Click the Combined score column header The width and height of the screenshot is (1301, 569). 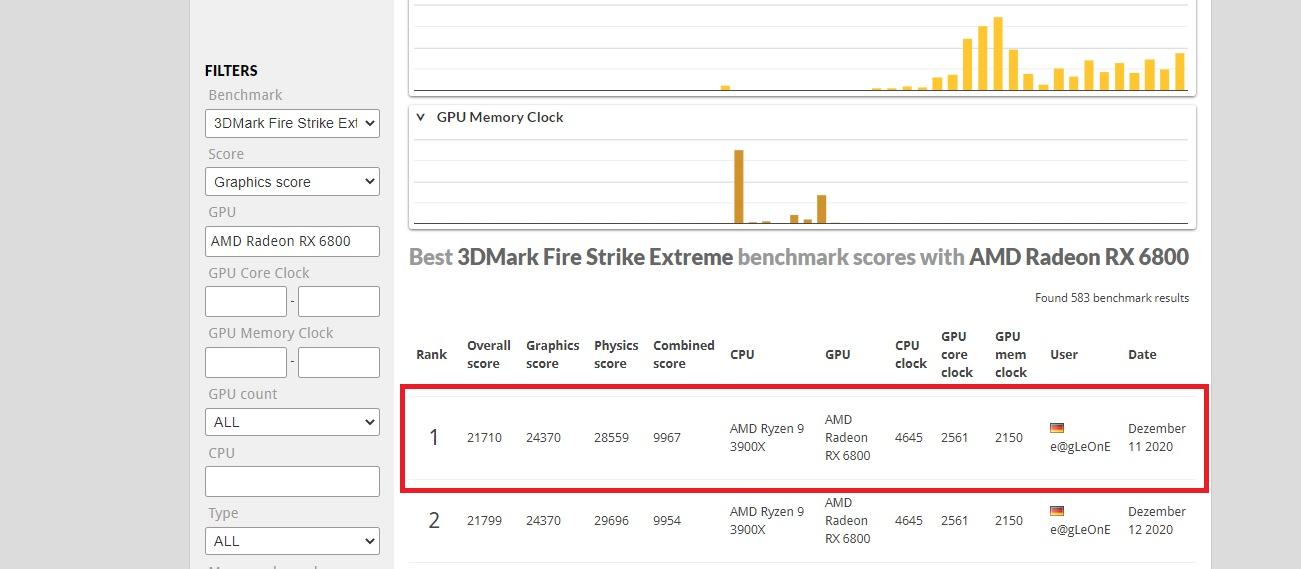point(684,354)
